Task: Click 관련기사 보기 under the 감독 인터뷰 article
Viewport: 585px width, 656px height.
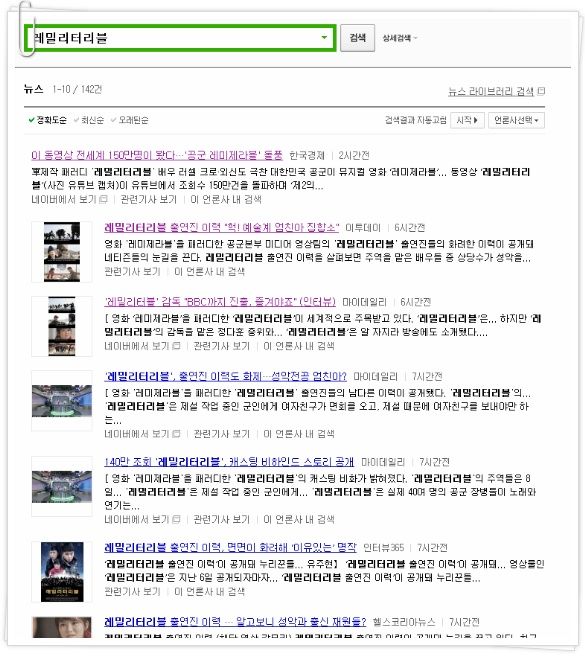Action: point(221,346)
